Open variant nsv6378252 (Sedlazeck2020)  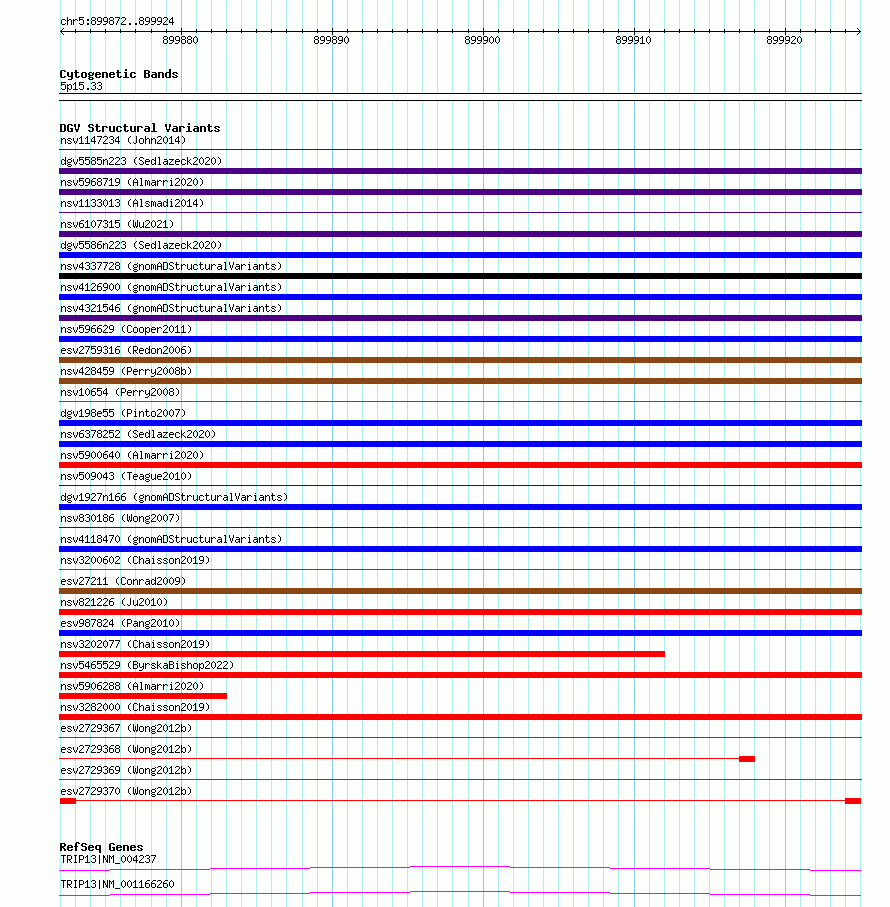138,434
